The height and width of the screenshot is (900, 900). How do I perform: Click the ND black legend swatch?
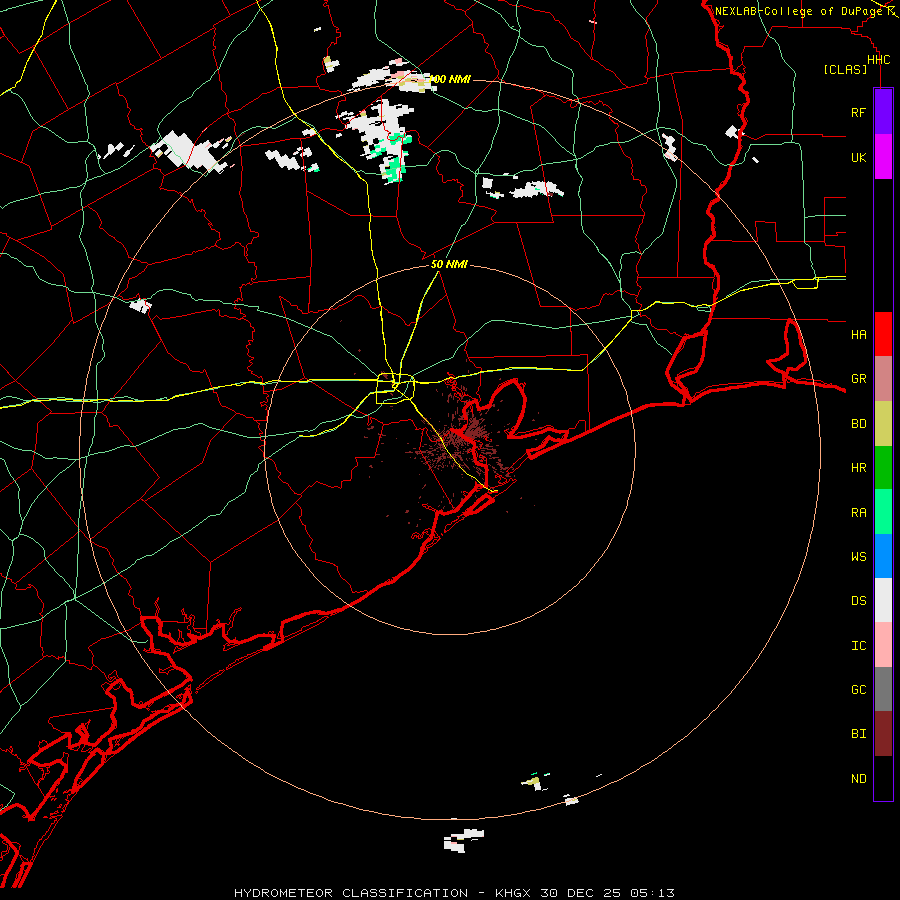883,778
